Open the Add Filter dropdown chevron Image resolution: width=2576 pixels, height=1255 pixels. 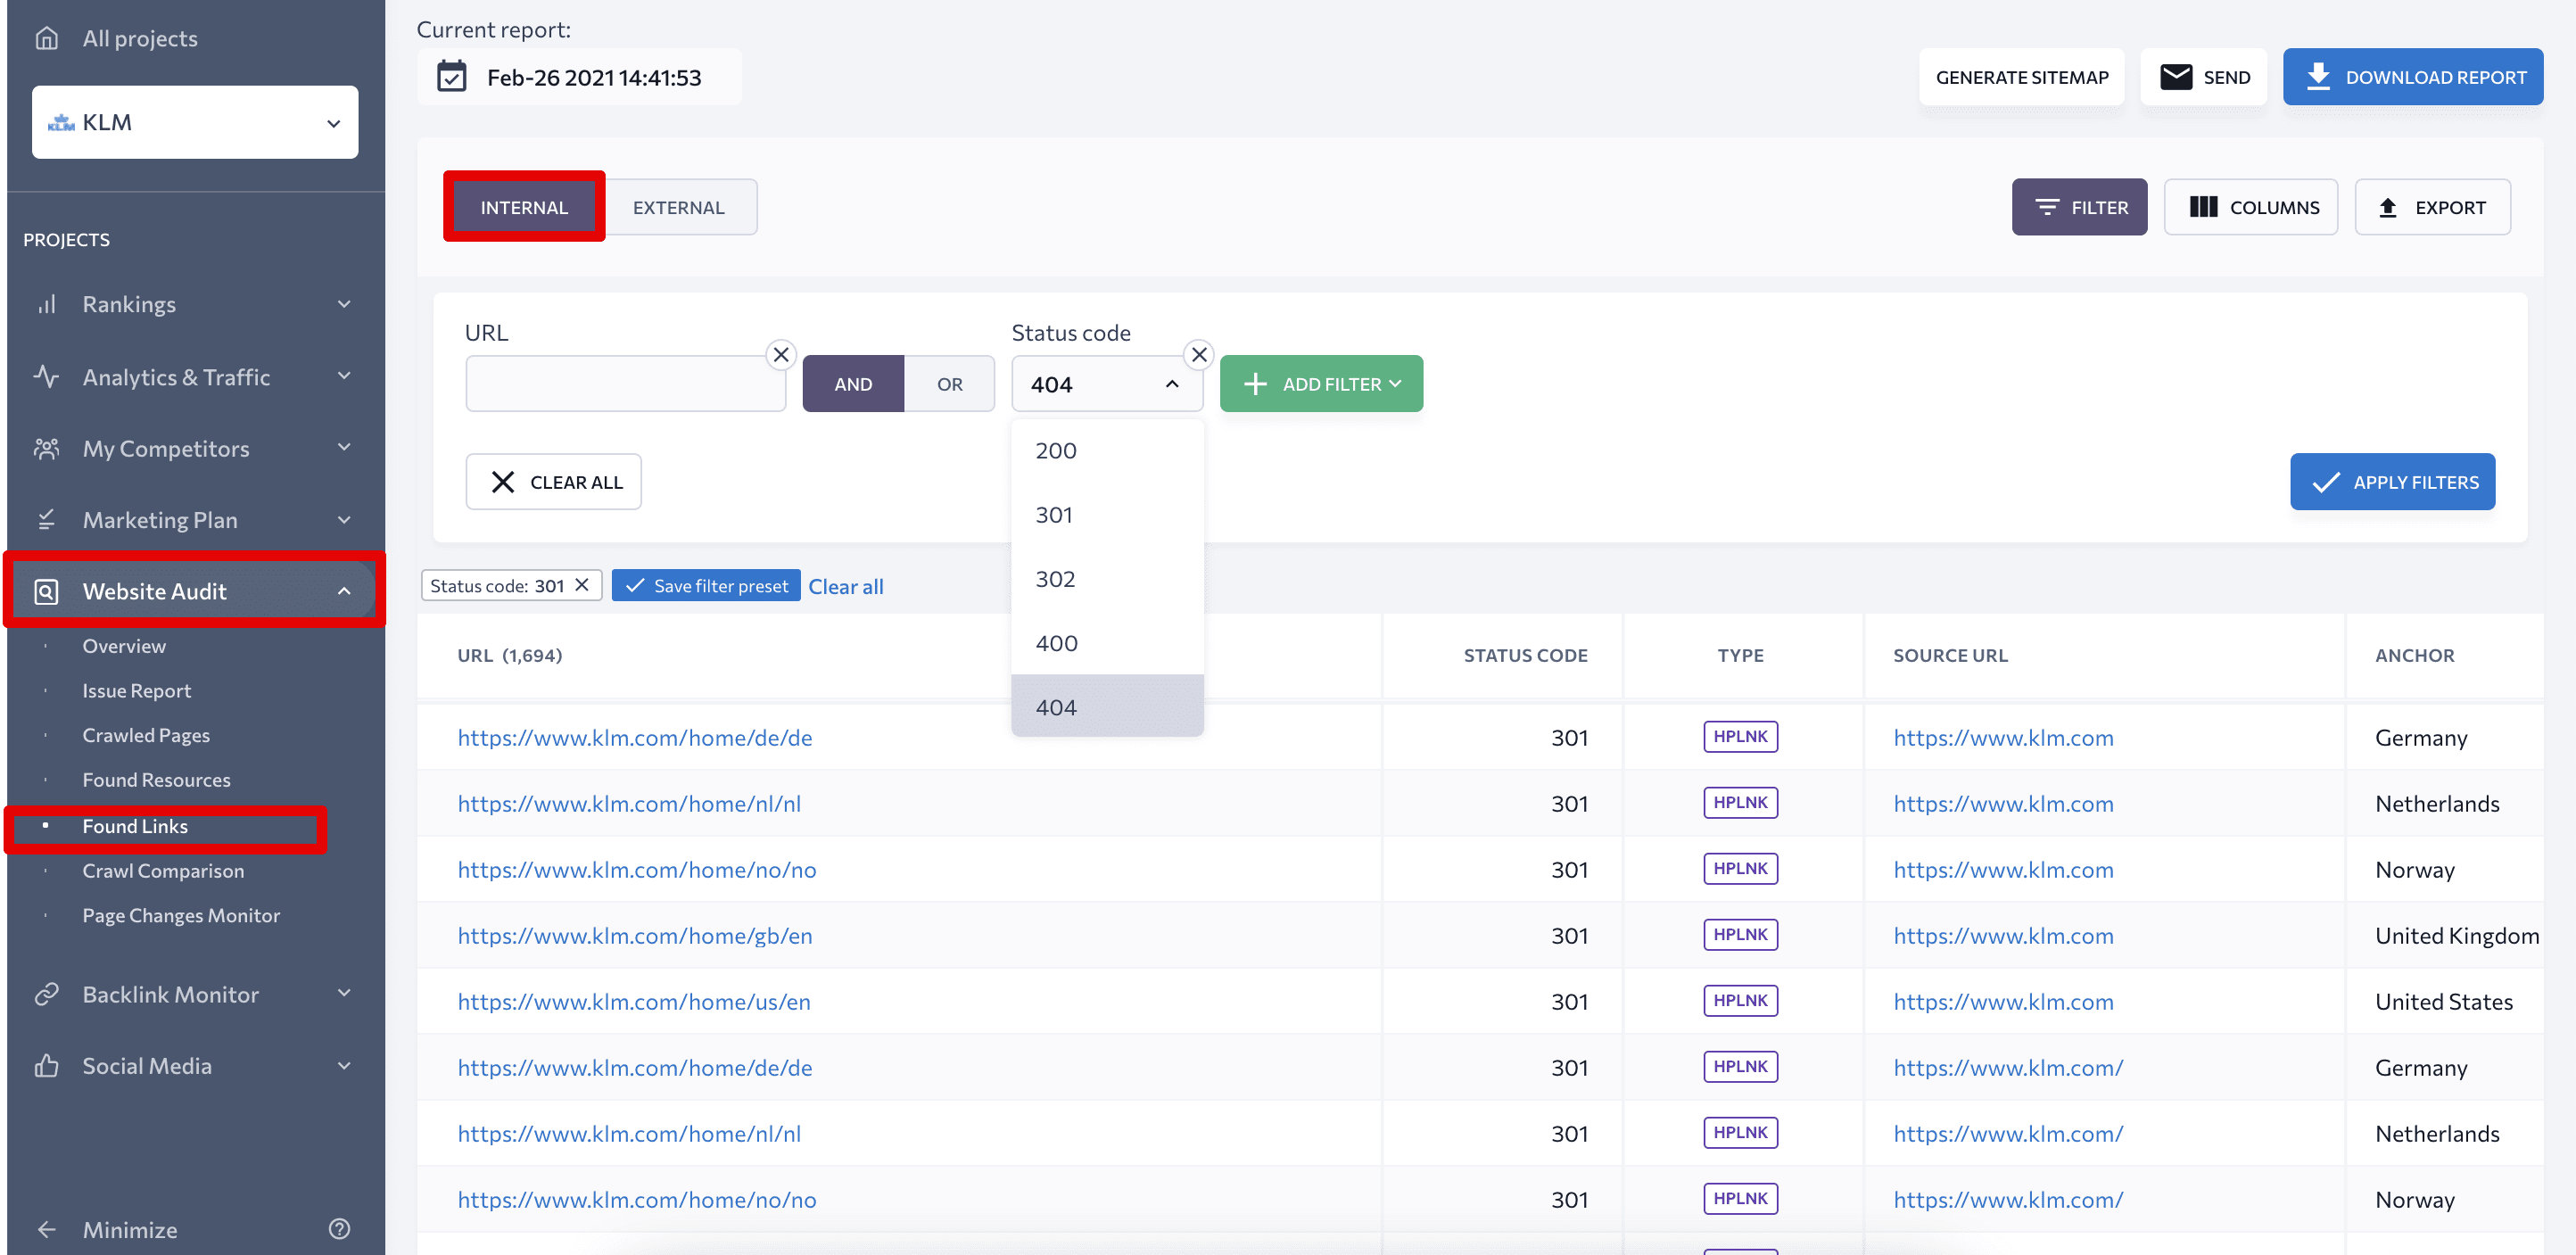pyautogui.click(x=1395, y=384)
